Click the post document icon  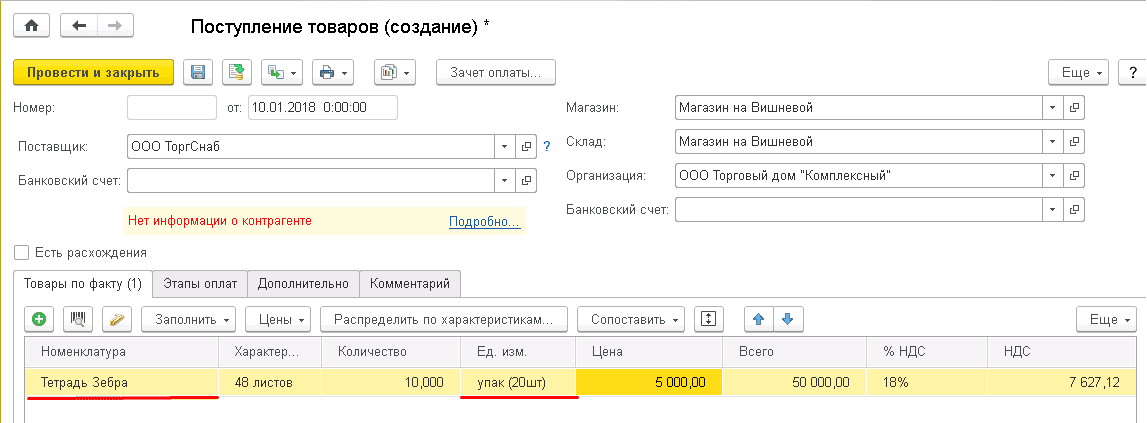point(236,72)
